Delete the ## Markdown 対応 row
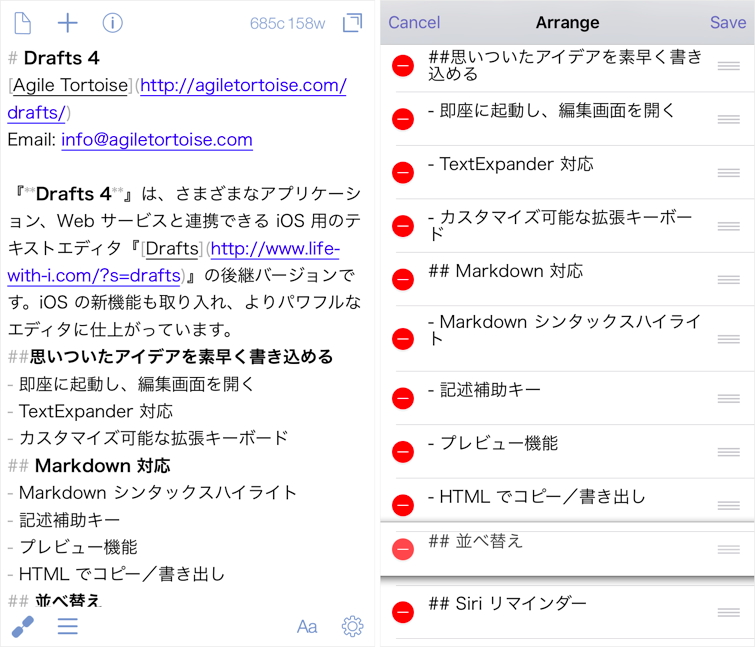 [x=403, y=279]
